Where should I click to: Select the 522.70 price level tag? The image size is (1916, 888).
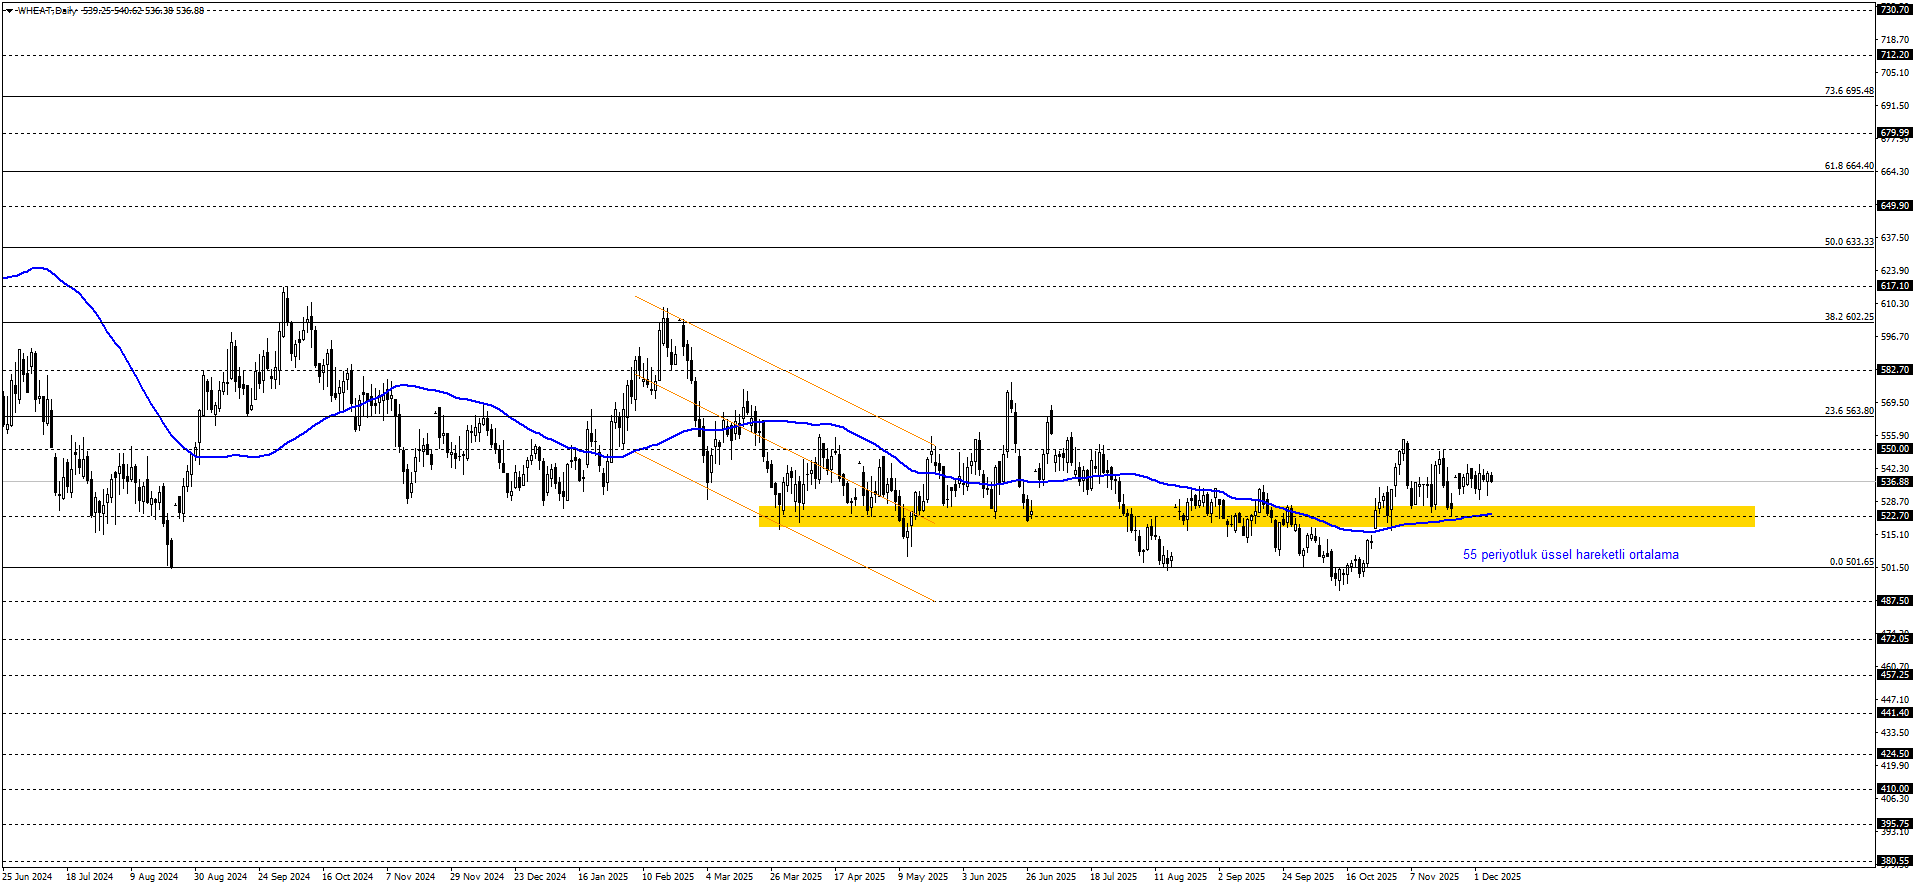point(1895,516)
